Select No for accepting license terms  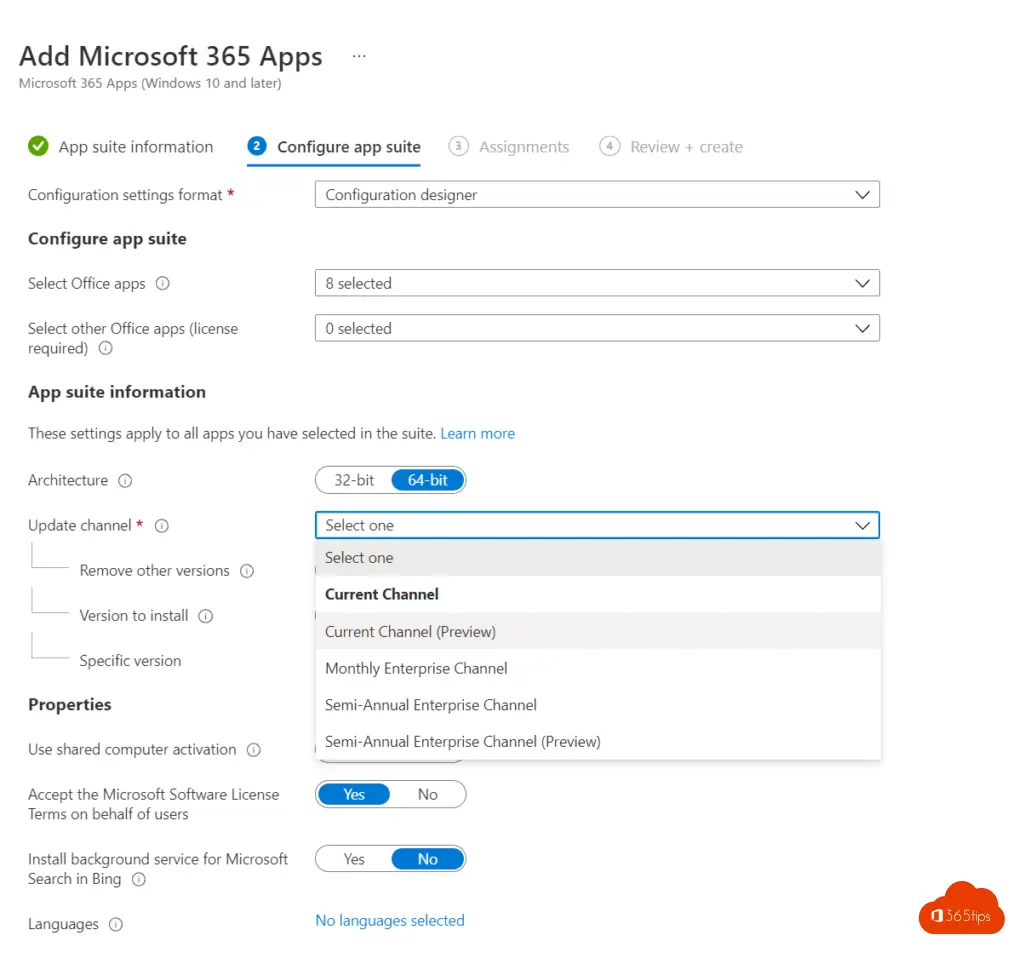click(x=428, y=794)
